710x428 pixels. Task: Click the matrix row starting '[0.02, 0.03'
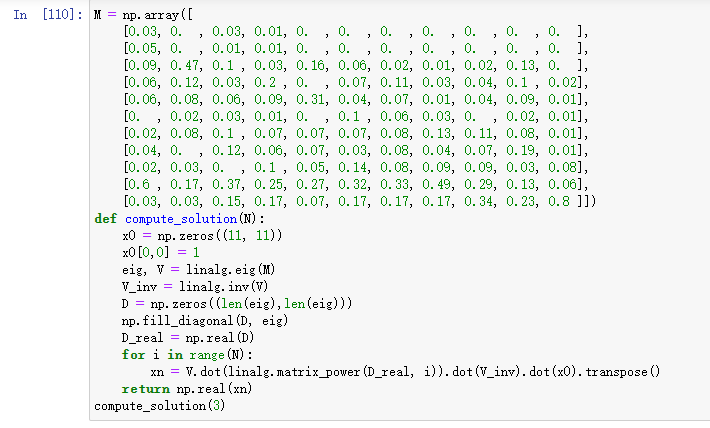356,168
